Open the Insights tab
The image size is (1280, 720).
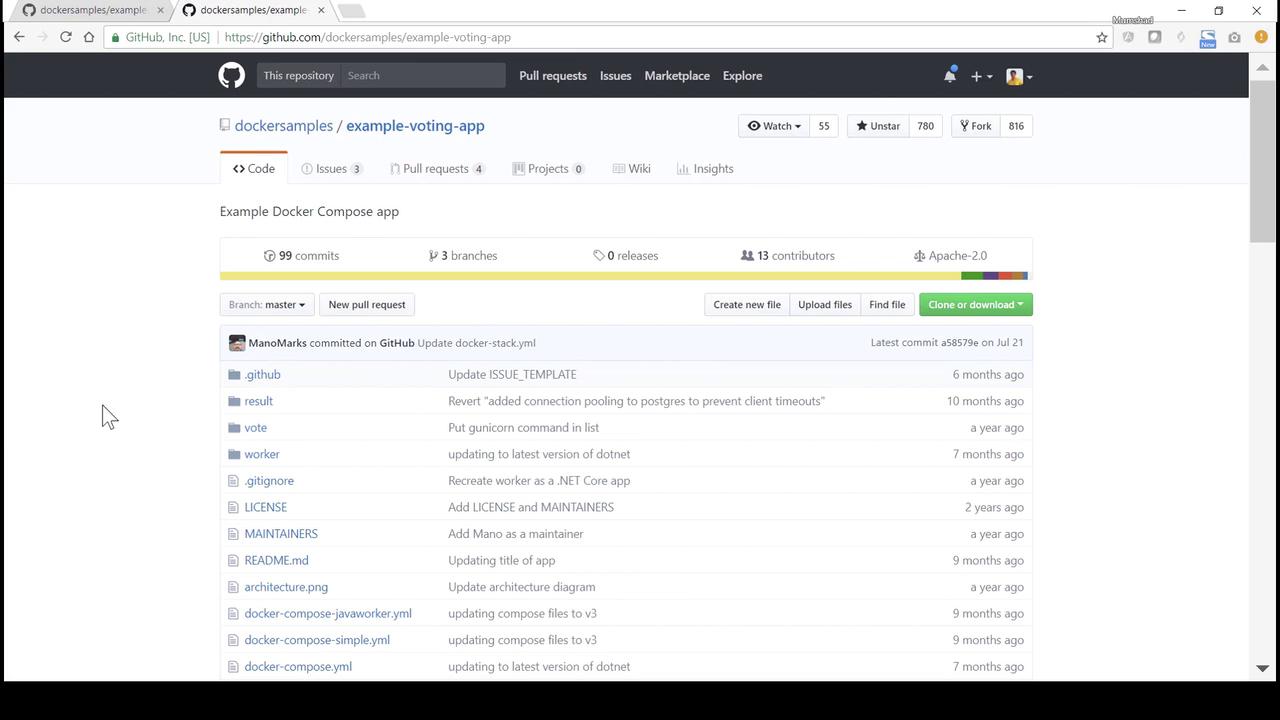[705, 169]
